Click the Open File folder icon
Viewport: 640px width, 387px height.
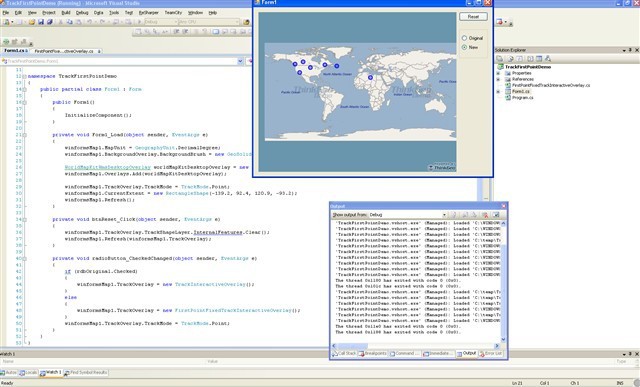(32, 22)
